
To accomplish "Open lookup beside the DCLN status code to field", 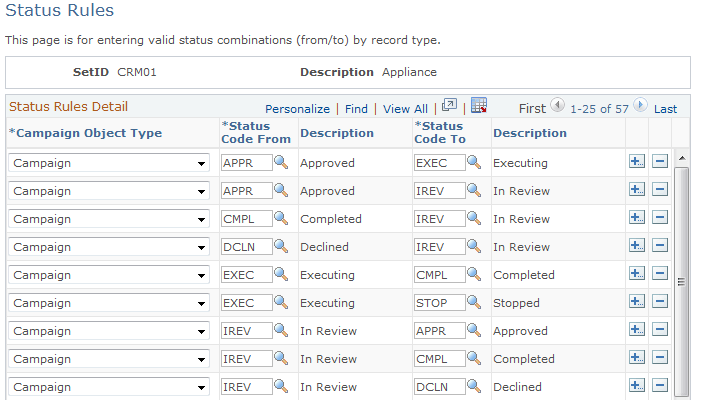I will coord(474,387).
